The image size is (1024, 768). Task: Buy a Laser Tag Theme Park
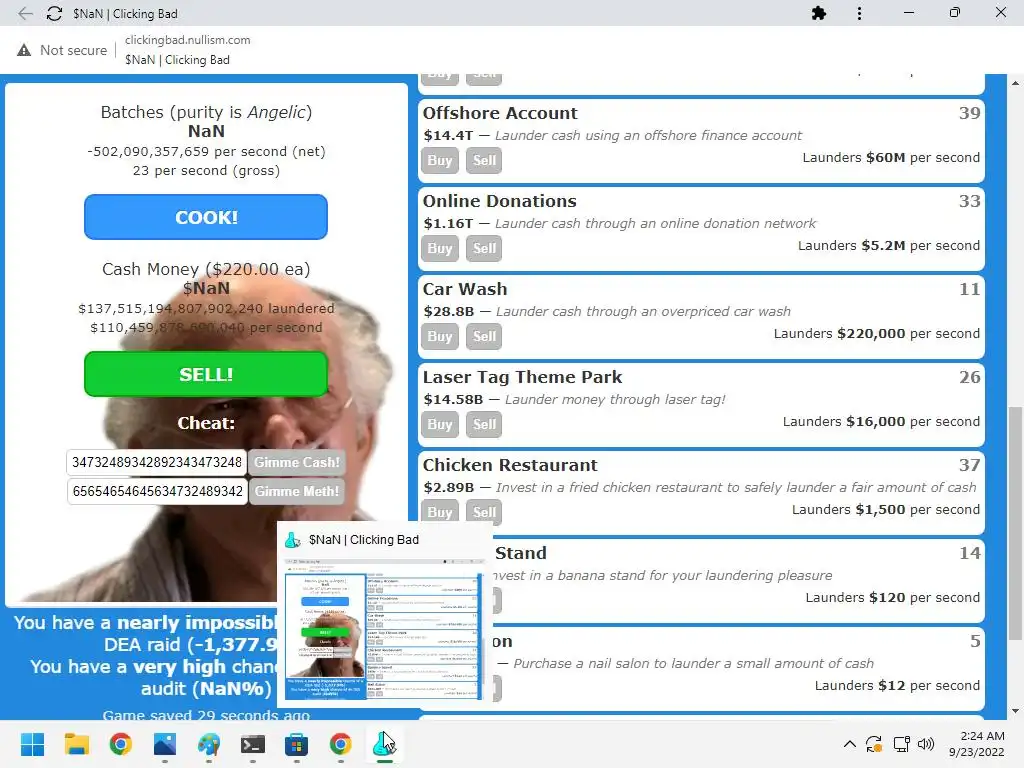click(x=440, y=424)
